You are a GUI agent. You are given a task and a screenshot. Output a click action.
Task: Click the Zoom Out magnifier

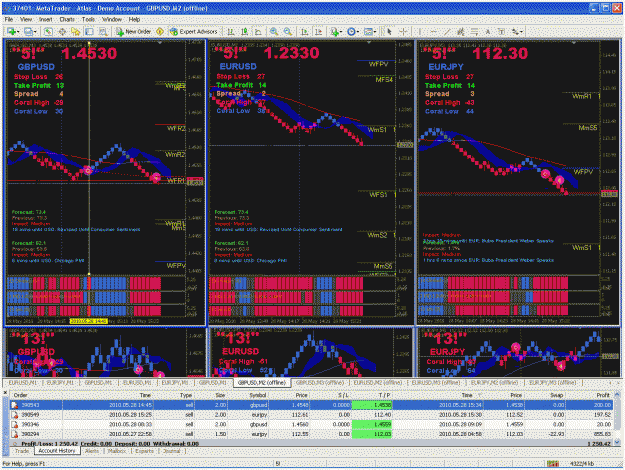[287, 31]
